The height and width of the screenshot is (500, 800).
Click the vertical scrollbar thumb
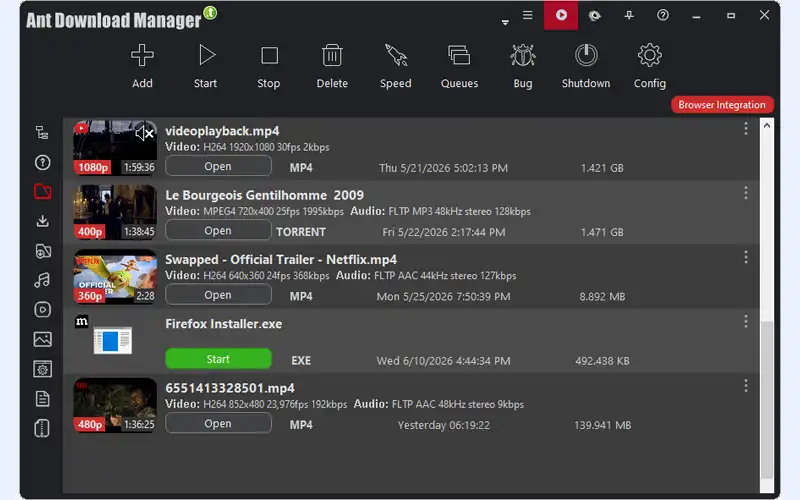pyautogui.click(x=767, y=400)
